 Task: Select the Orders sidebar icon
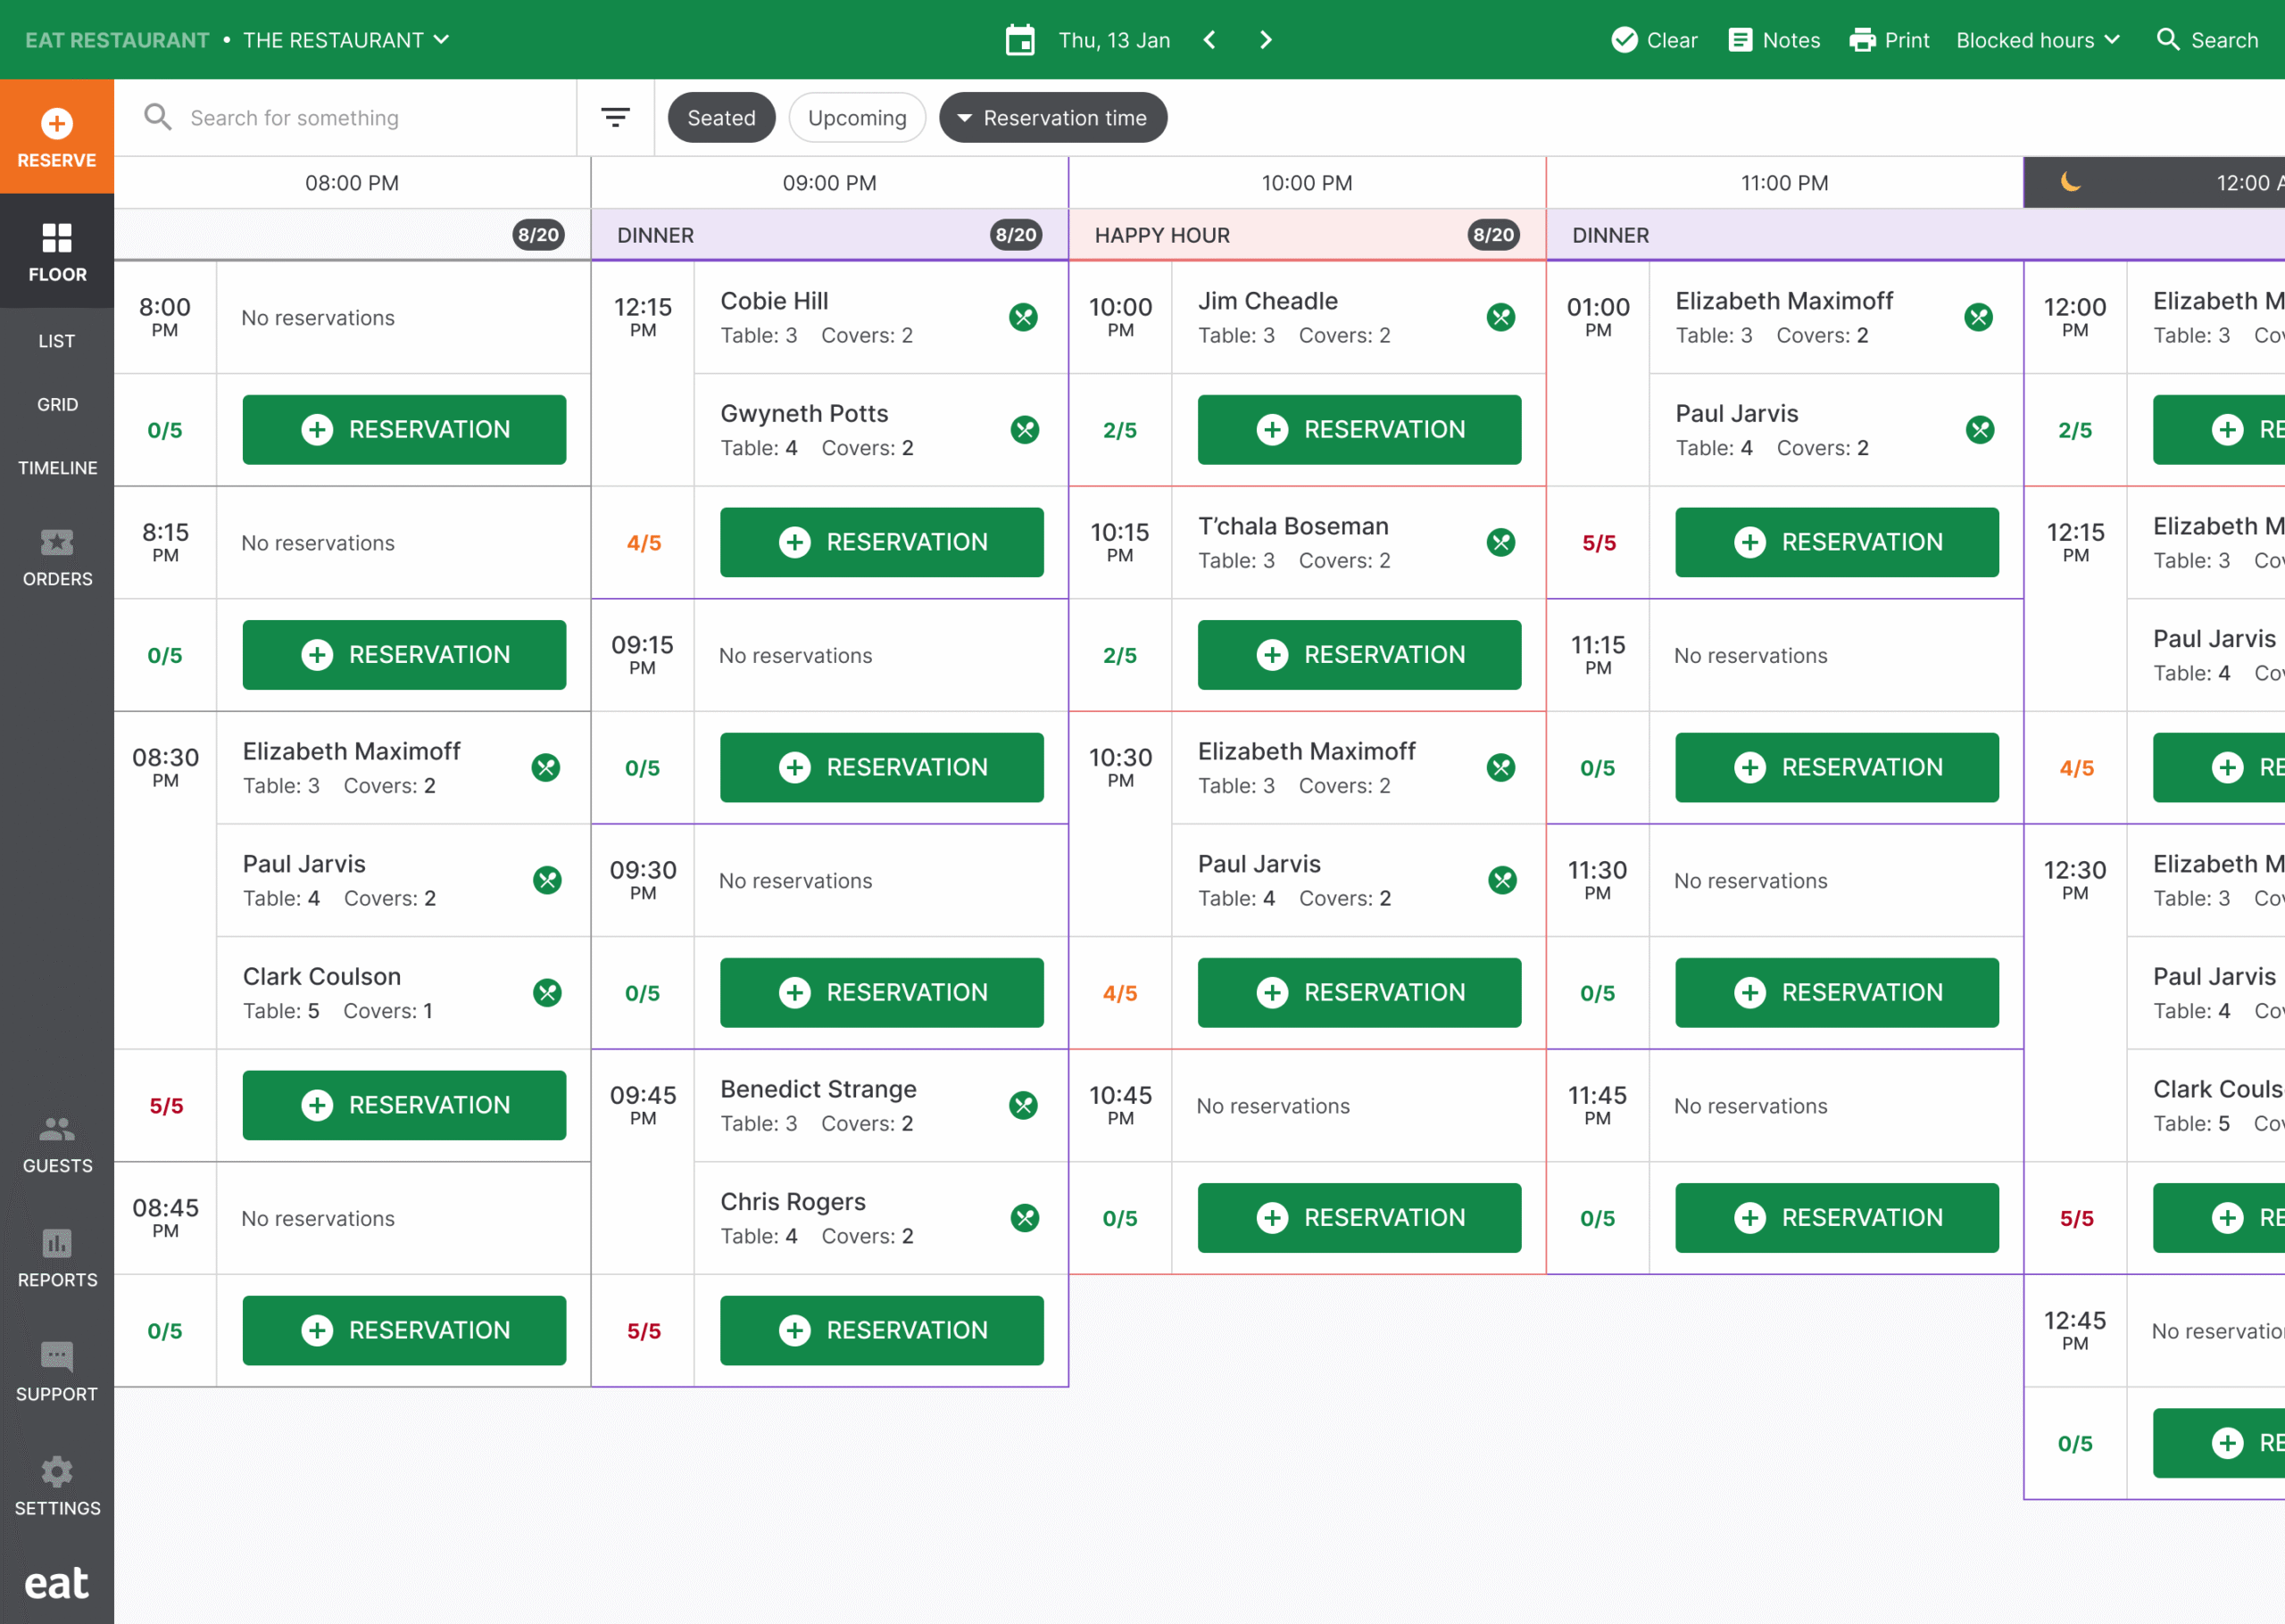pyautogui.click(x=56, y=557)
